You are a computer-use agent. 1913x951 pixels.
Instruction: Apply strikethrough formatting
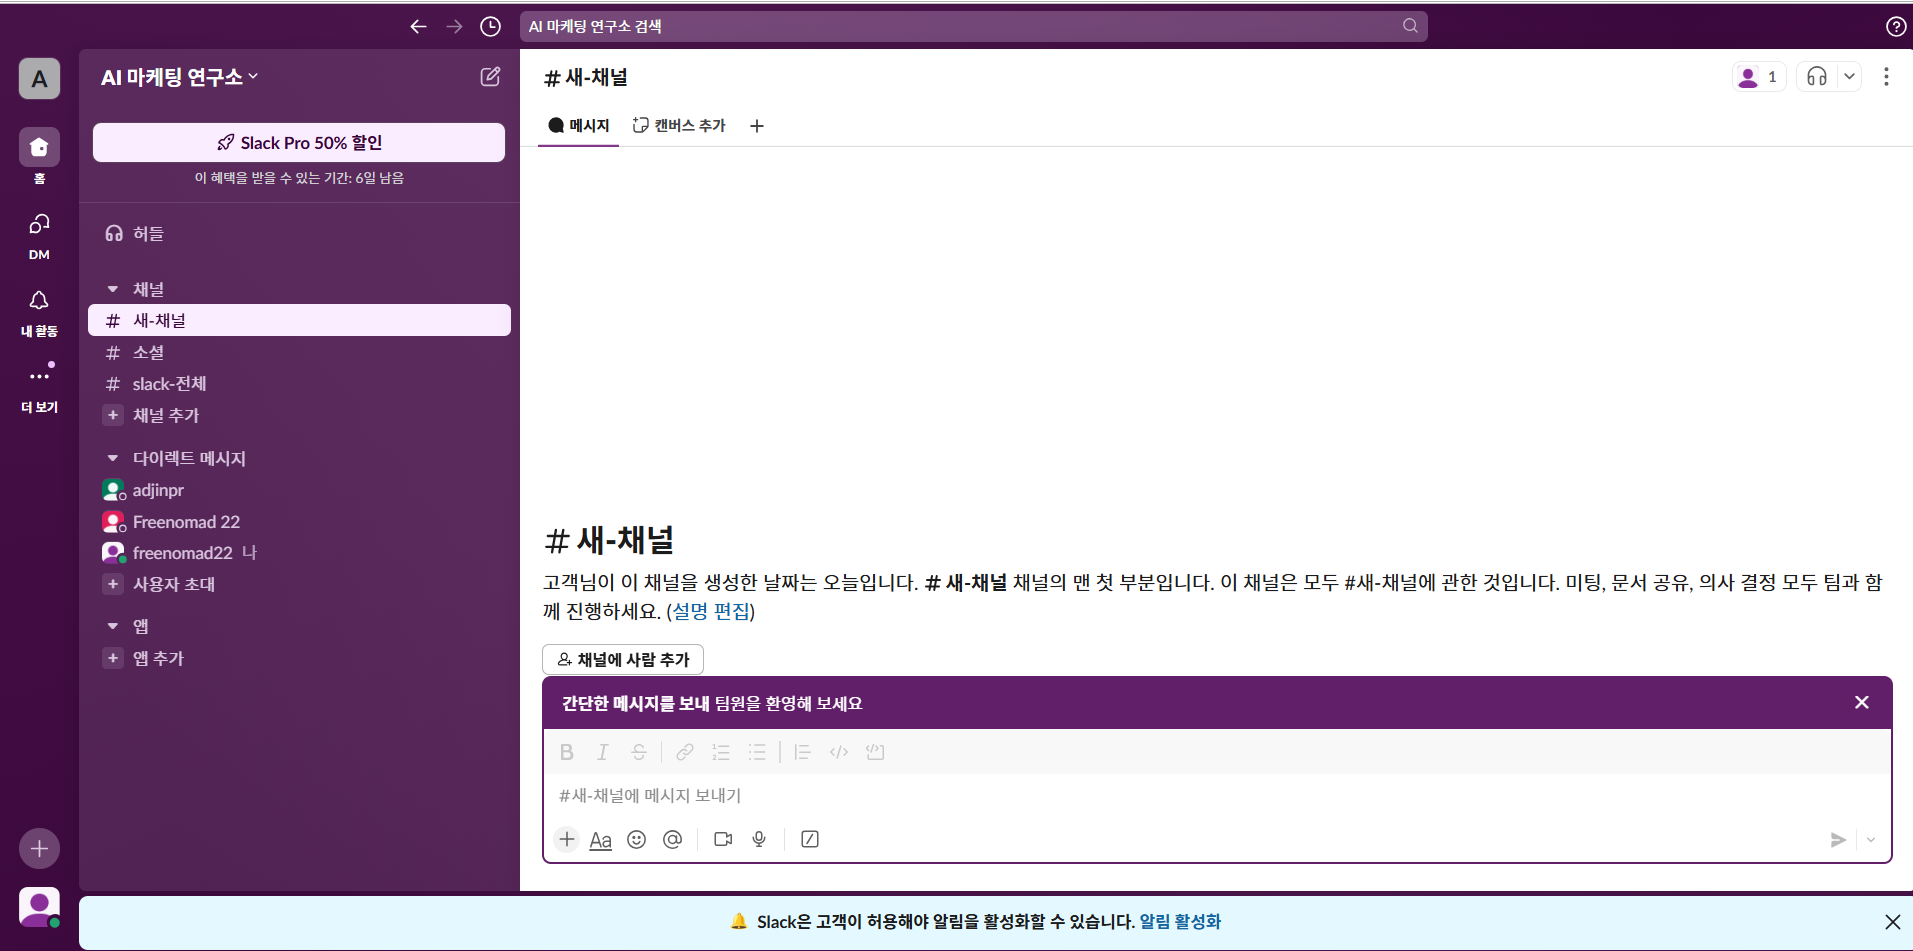[x=639, y=752]
